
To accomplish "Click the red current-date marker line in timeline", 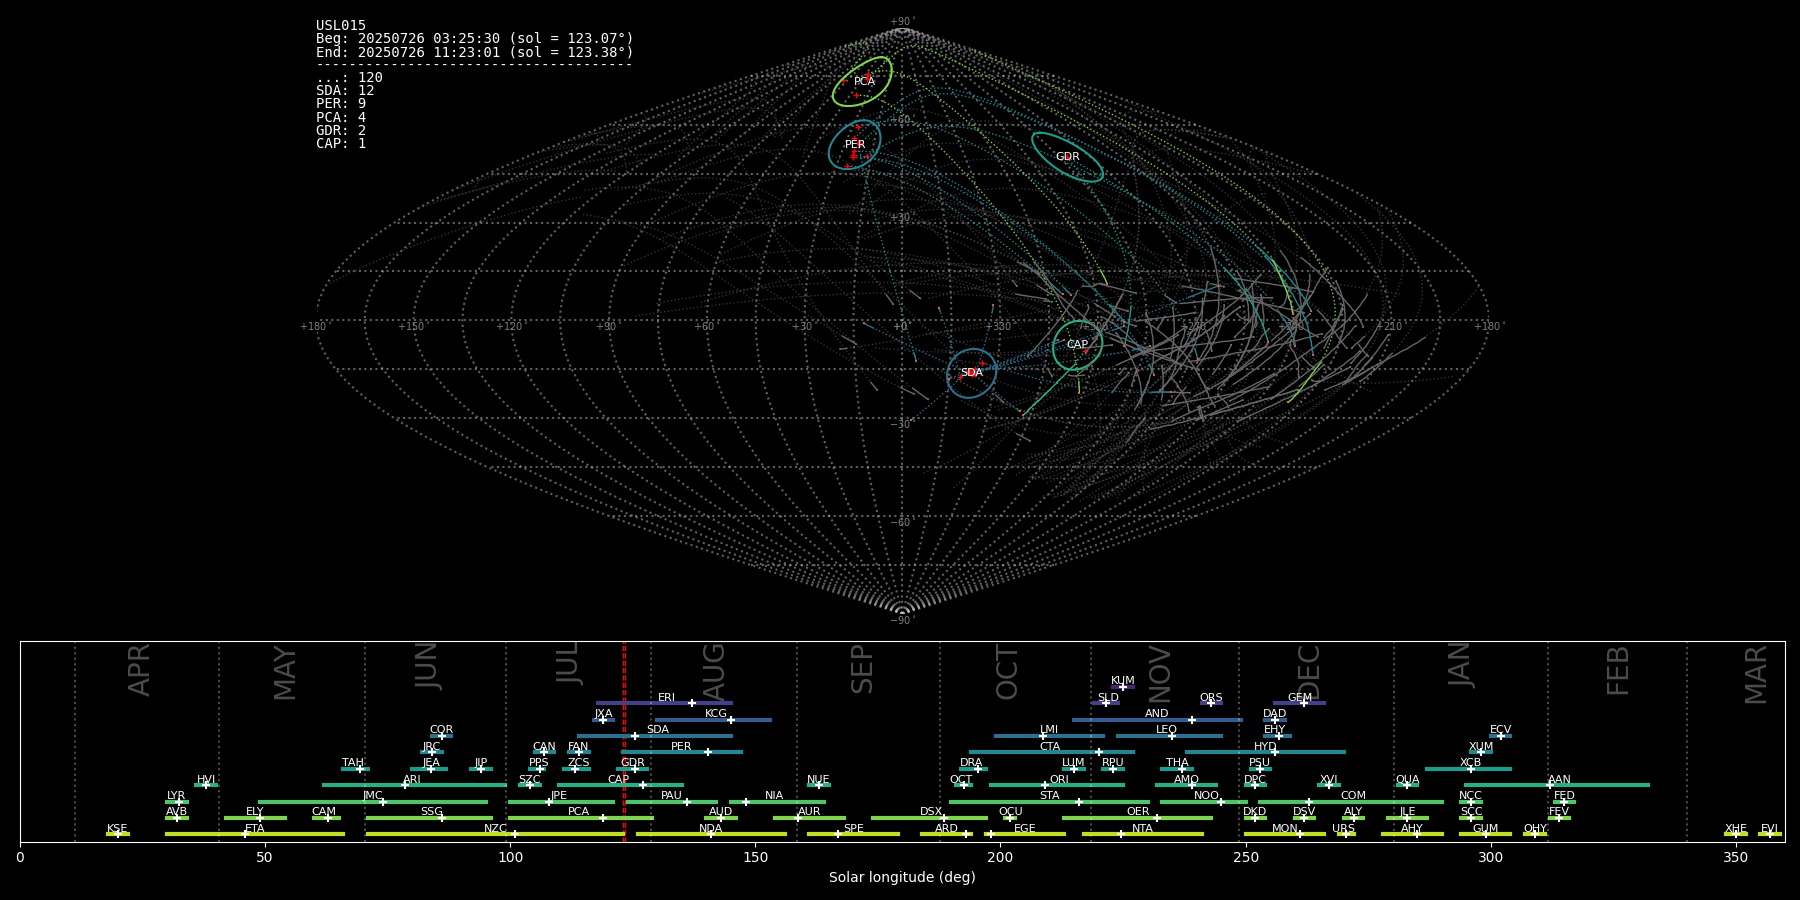I will click(624, 741).
